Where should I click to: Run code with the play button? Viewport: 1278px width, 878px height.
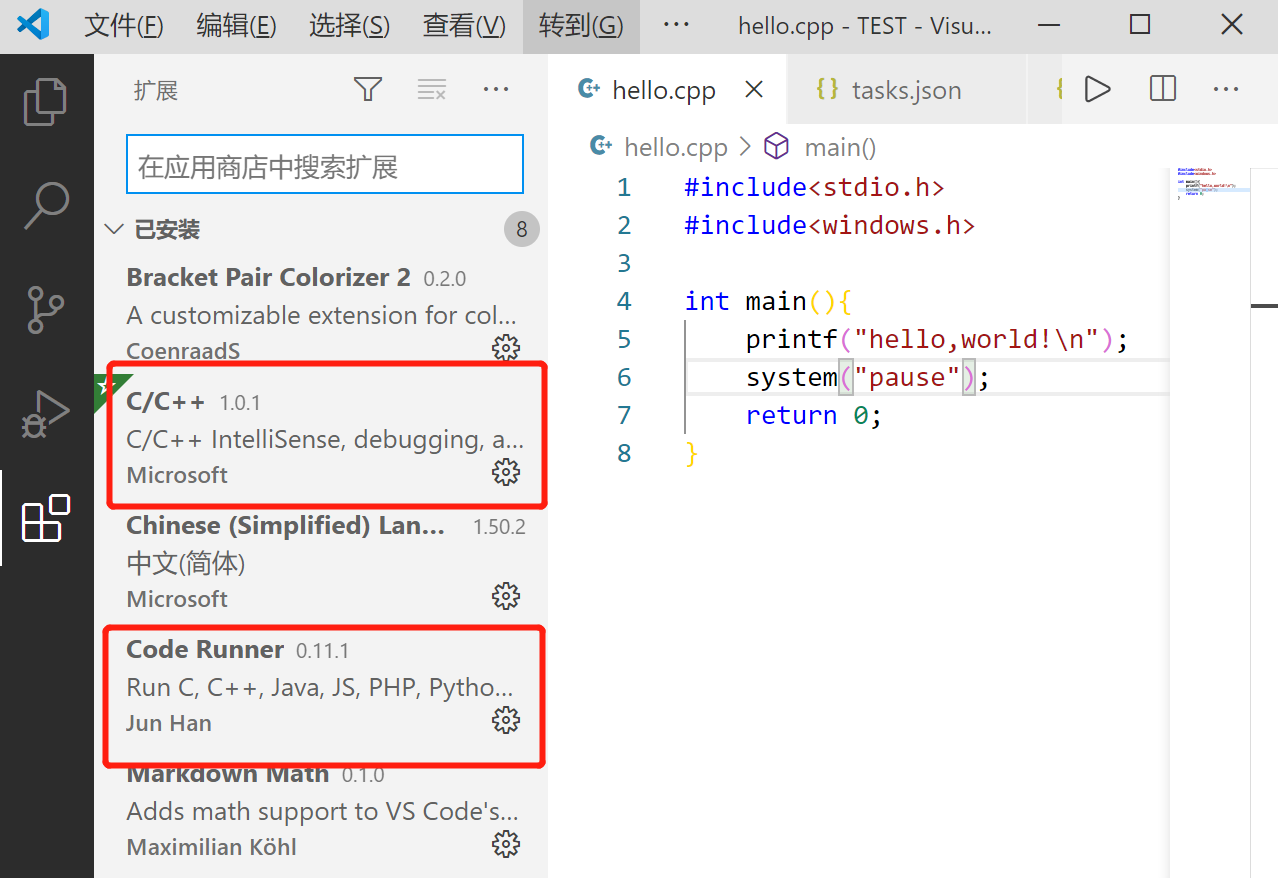coord(1097,89)
